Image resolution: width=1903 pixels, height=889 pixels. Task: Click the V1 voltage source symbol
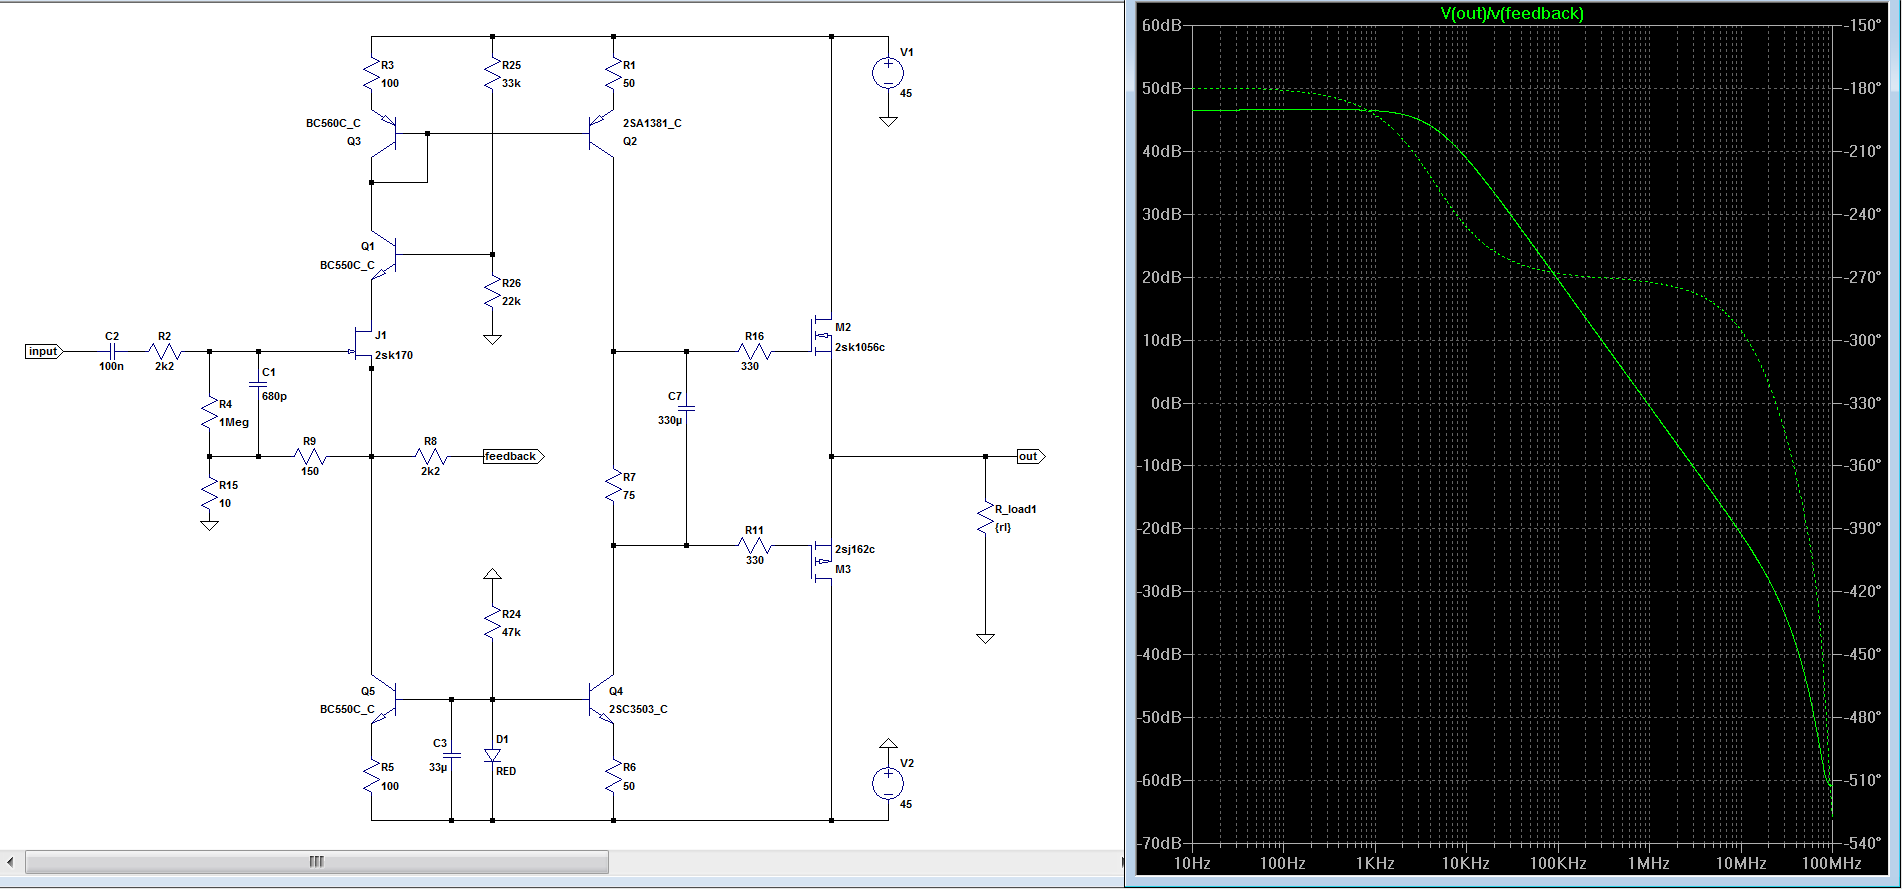tap(888, 73)
